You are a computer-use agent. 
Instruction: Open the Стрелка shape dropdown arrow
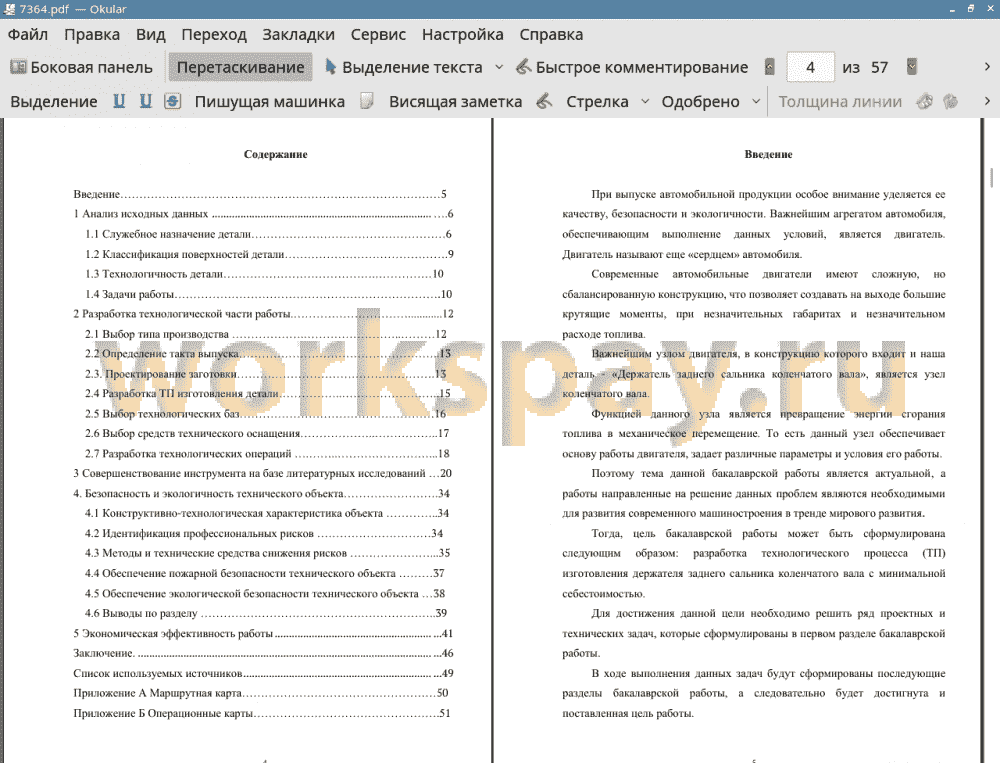645,101
